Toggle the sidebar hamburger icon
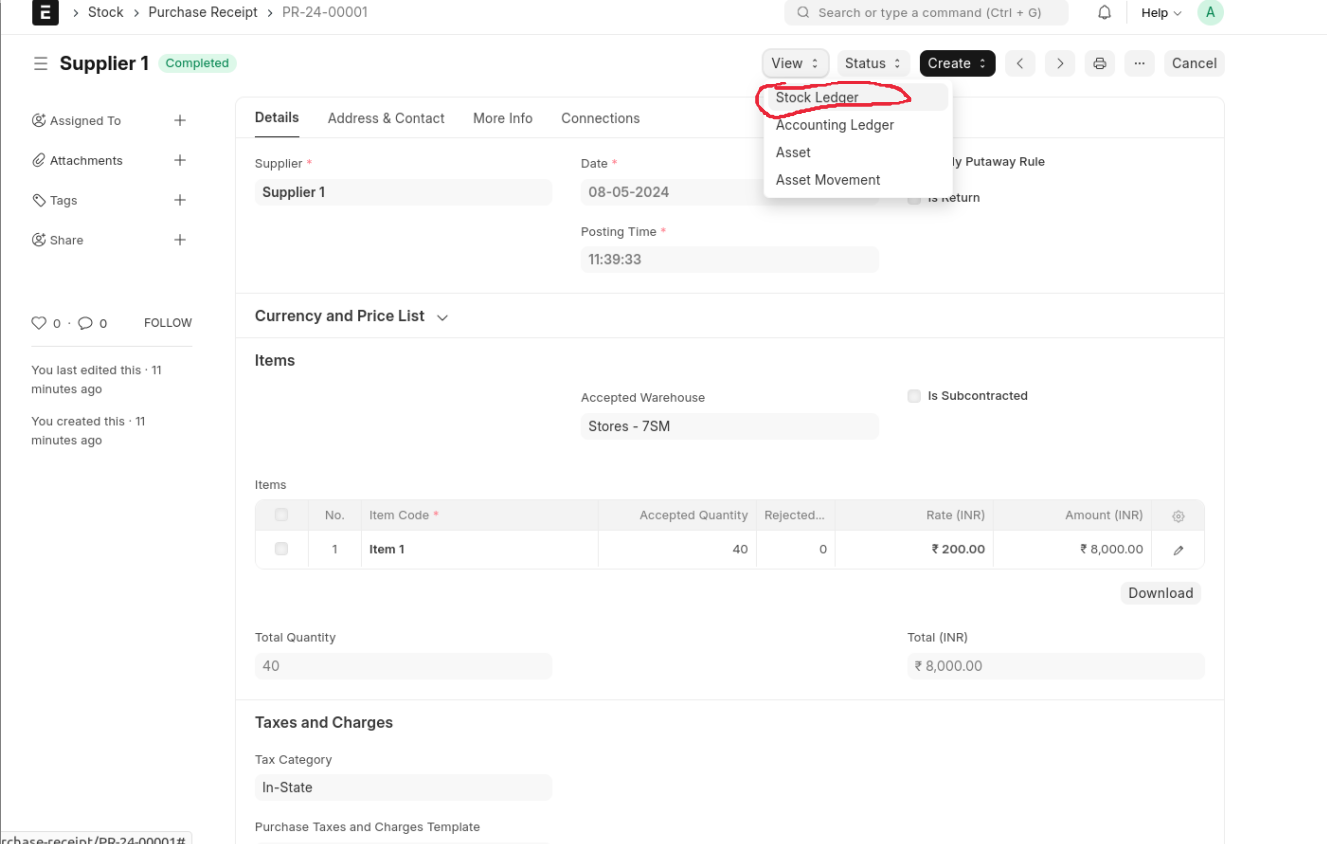The height and width of the screenshot is (844, 1327). pyautogui.click(x=40, y=63)
